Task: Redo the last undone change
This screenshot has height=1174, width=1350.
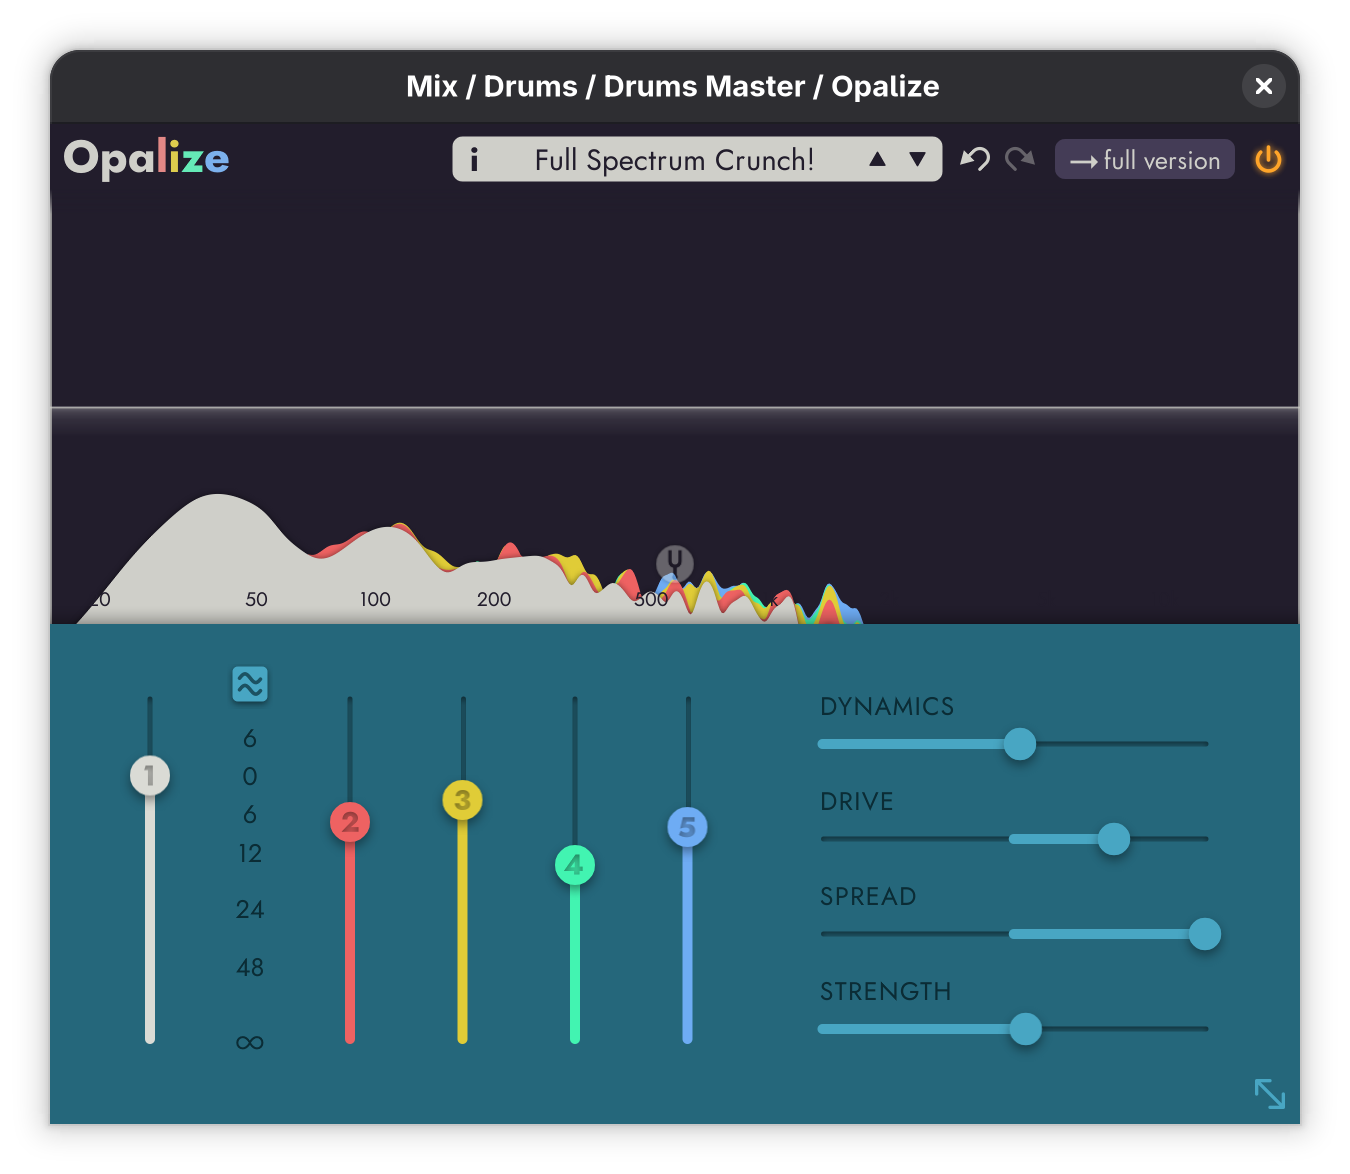Action: tap(1019, 159)
